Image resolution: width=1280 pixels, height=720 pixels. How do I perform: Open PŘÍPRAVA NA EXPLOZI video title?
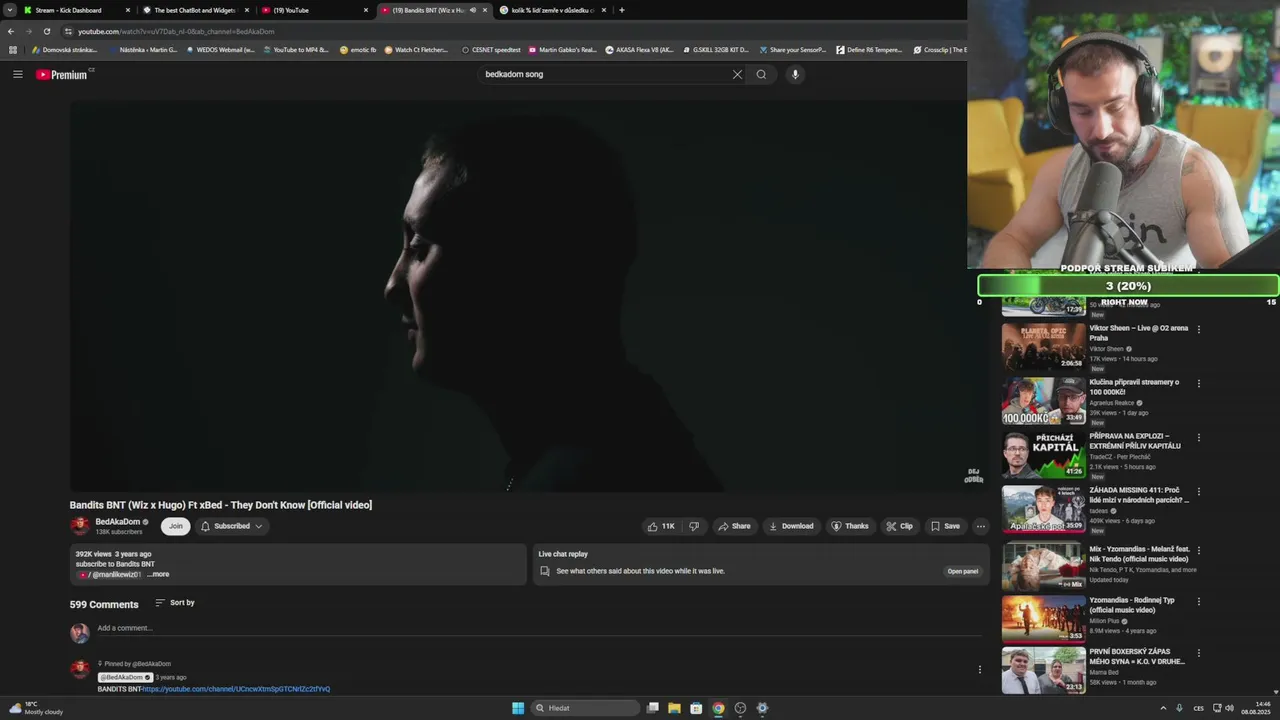1135,441
